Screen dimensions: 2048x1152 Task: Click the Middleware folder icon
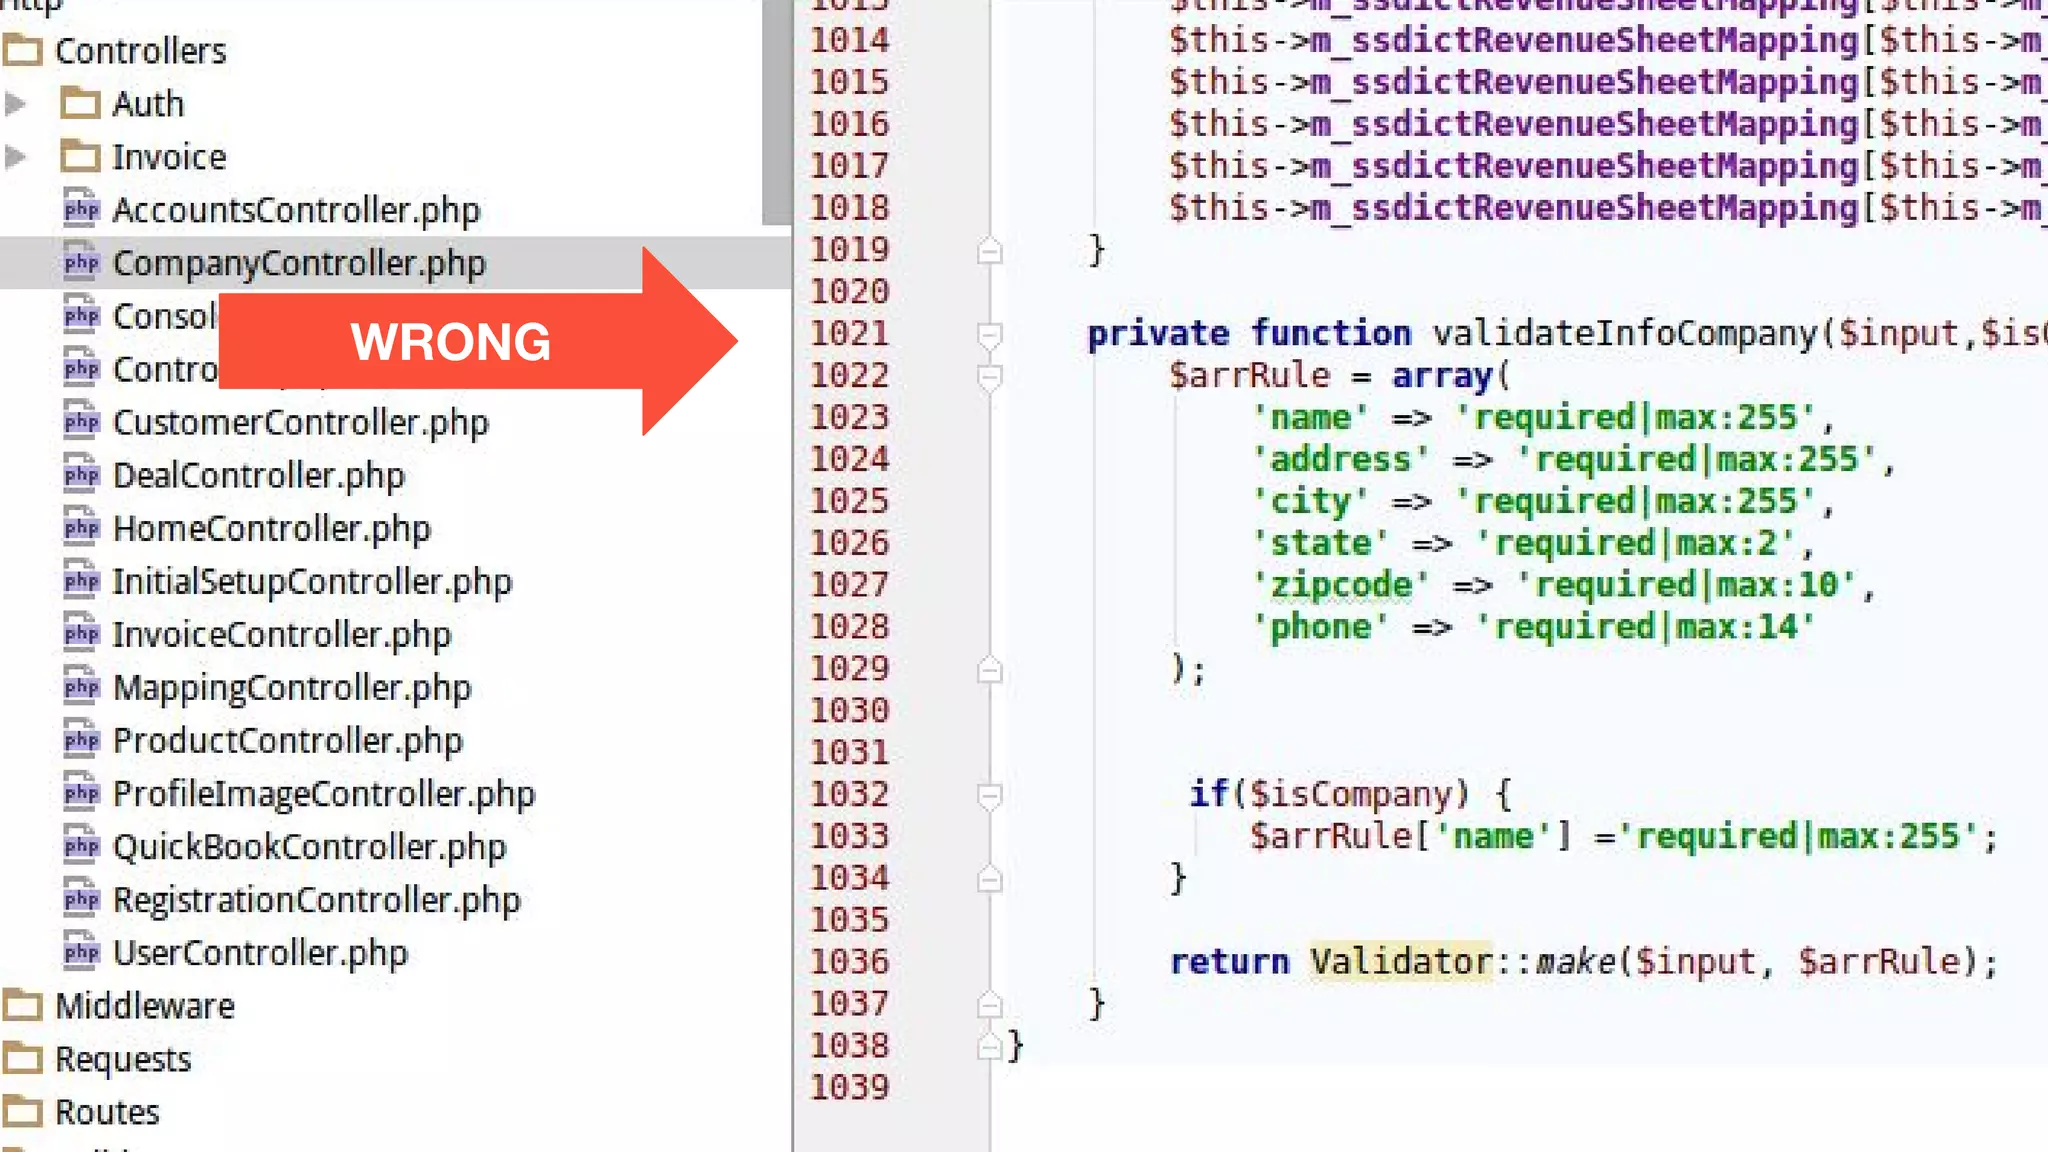[x=23, y=1005]
